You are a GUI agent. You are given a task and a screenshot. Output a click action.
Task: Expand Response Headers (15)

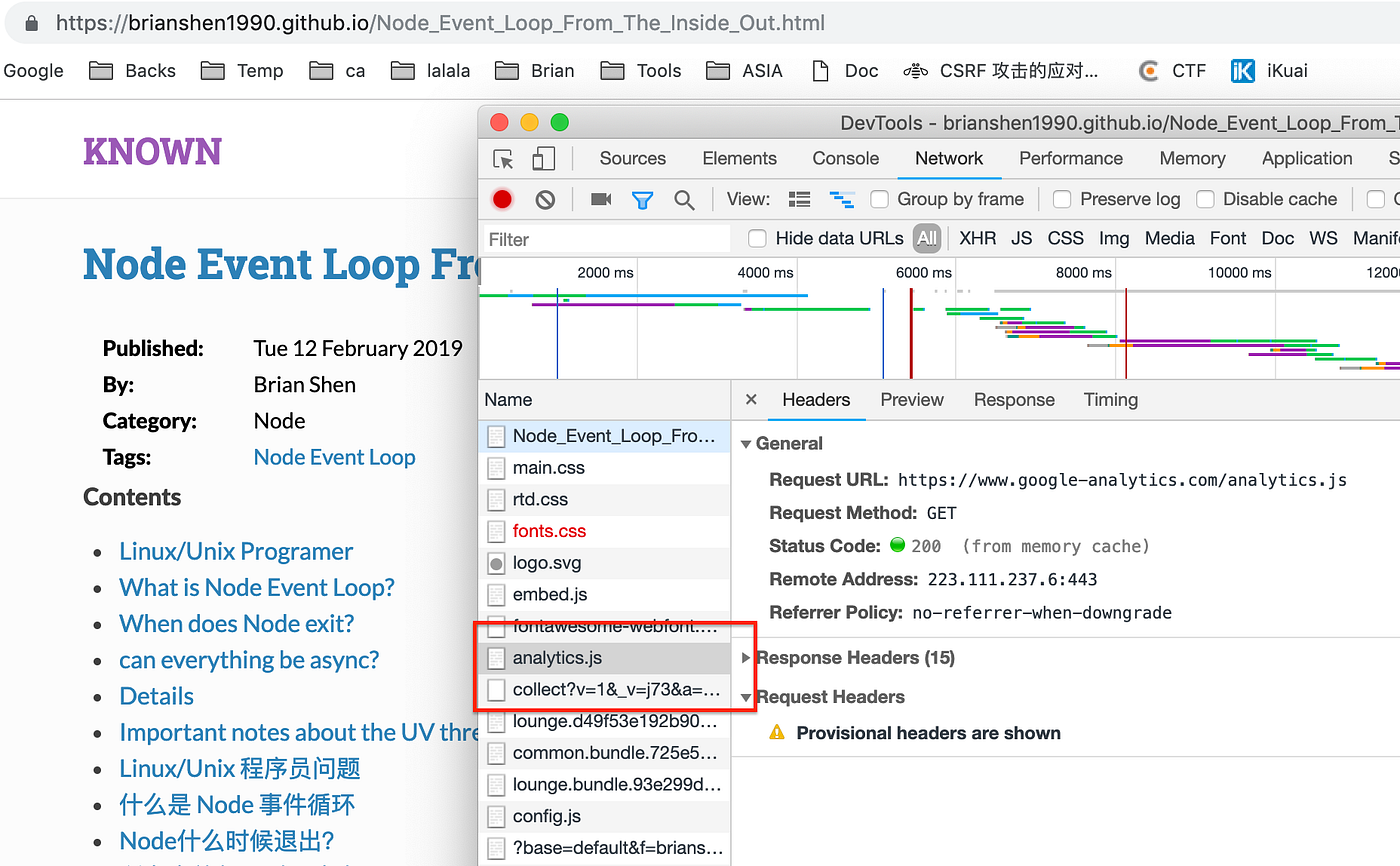click(x=746, y=658)
